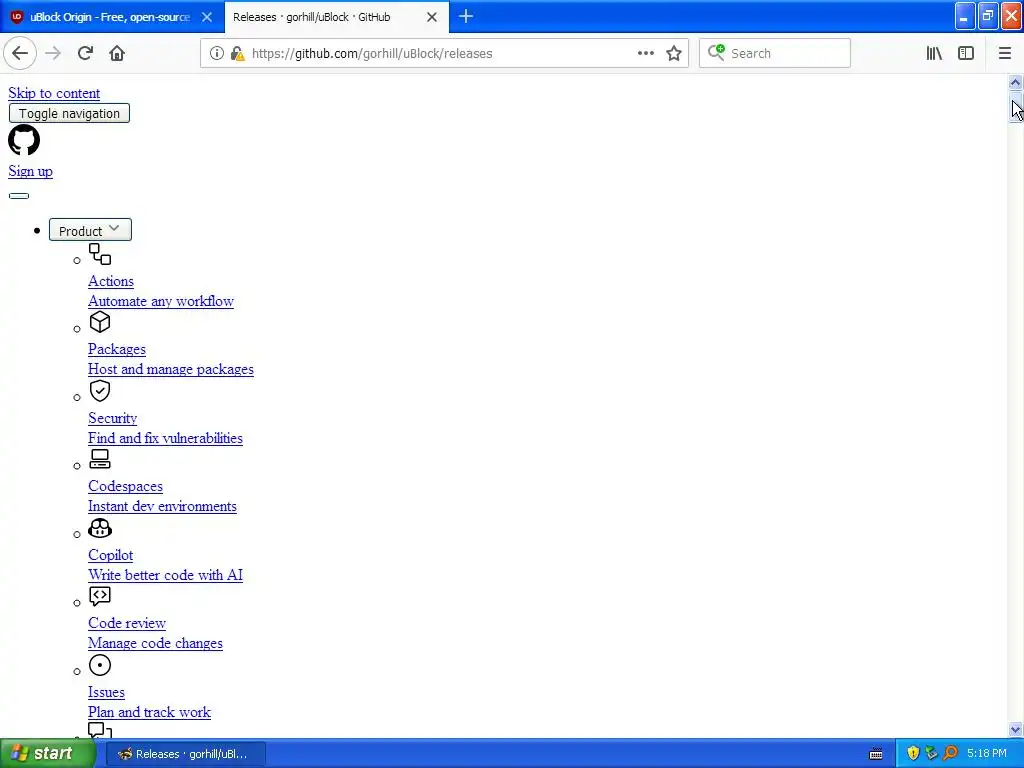Open the Copilot link
Screen dimensions: 1024x768
point(111,555)
